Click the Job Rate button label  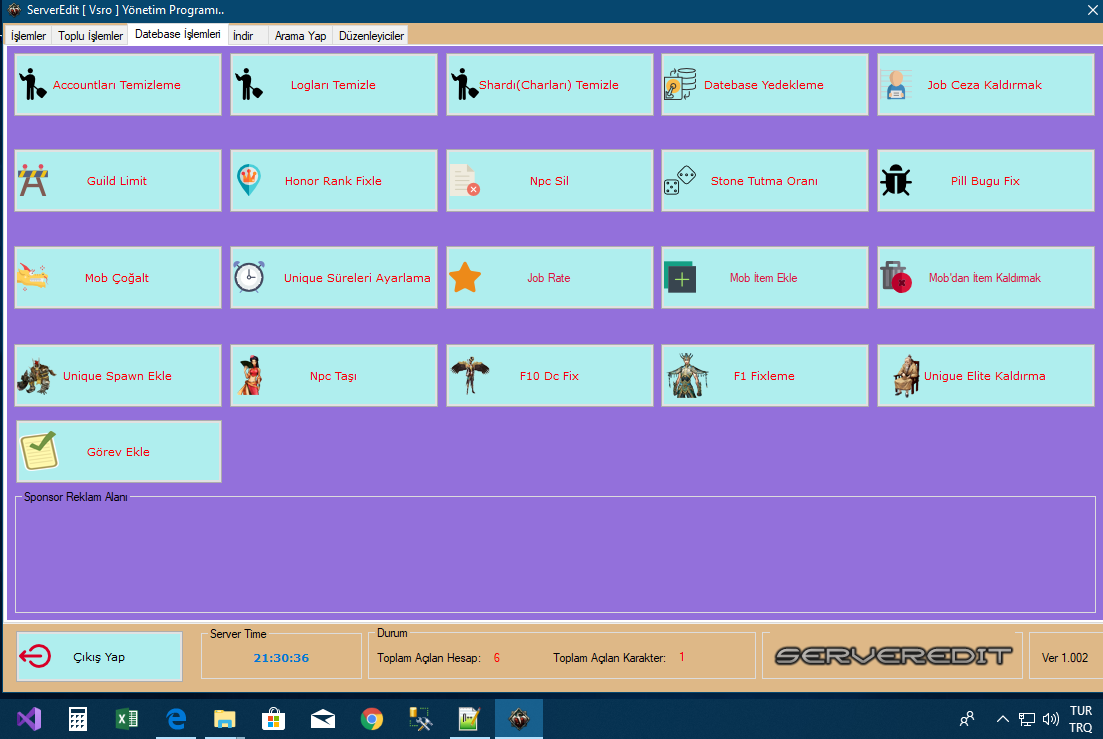(549, 278)
